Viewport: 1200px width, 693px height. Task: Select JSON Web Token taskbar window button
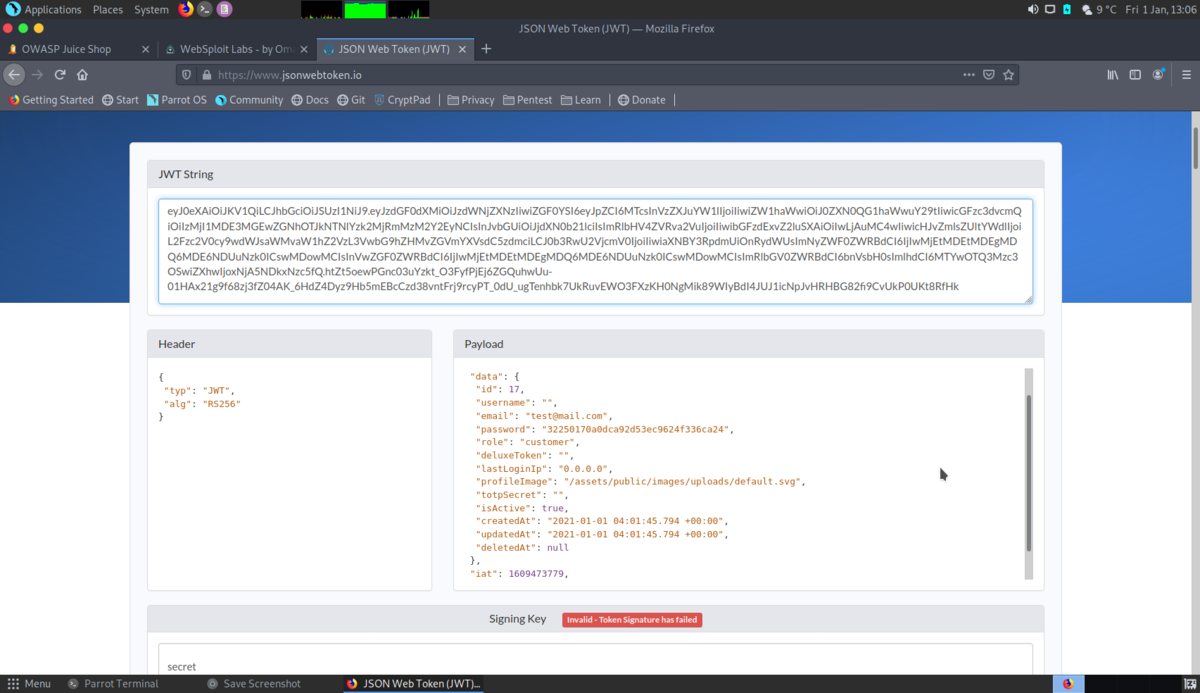coord(413,684)
